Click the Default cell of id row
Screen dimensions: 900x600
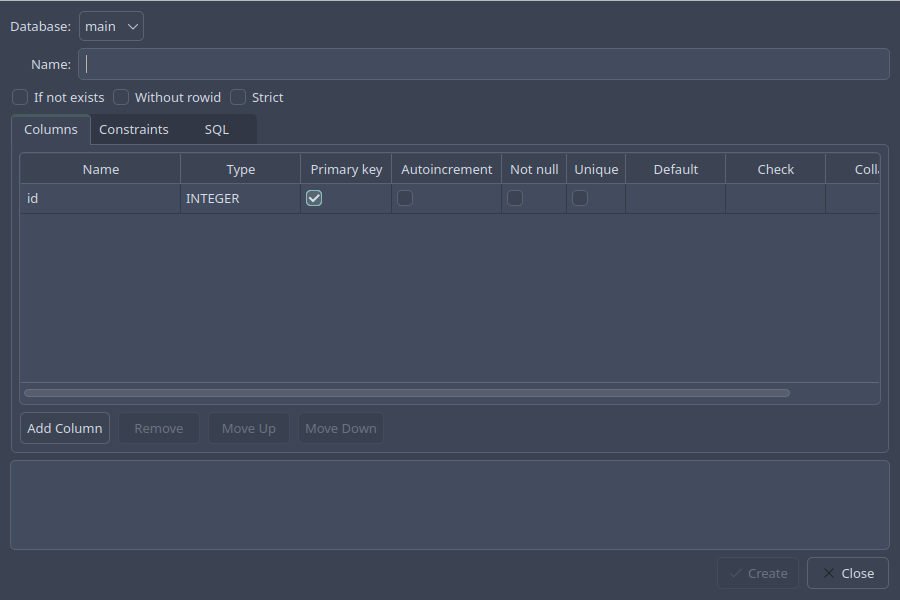pos(676,199)
